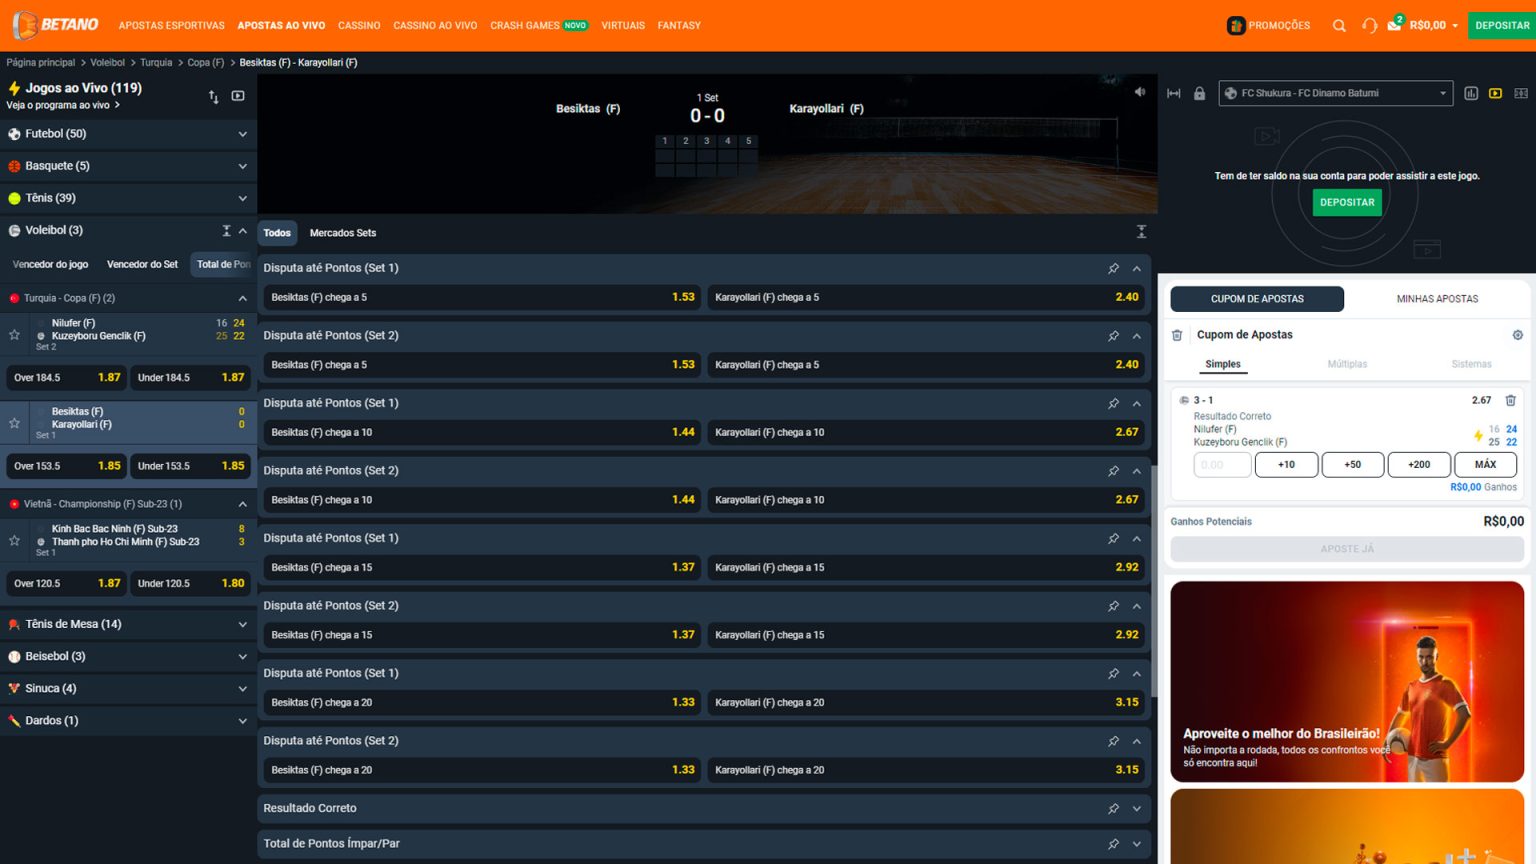
Task: Mute the match sound speaker icon
Action: (1140, 92)
